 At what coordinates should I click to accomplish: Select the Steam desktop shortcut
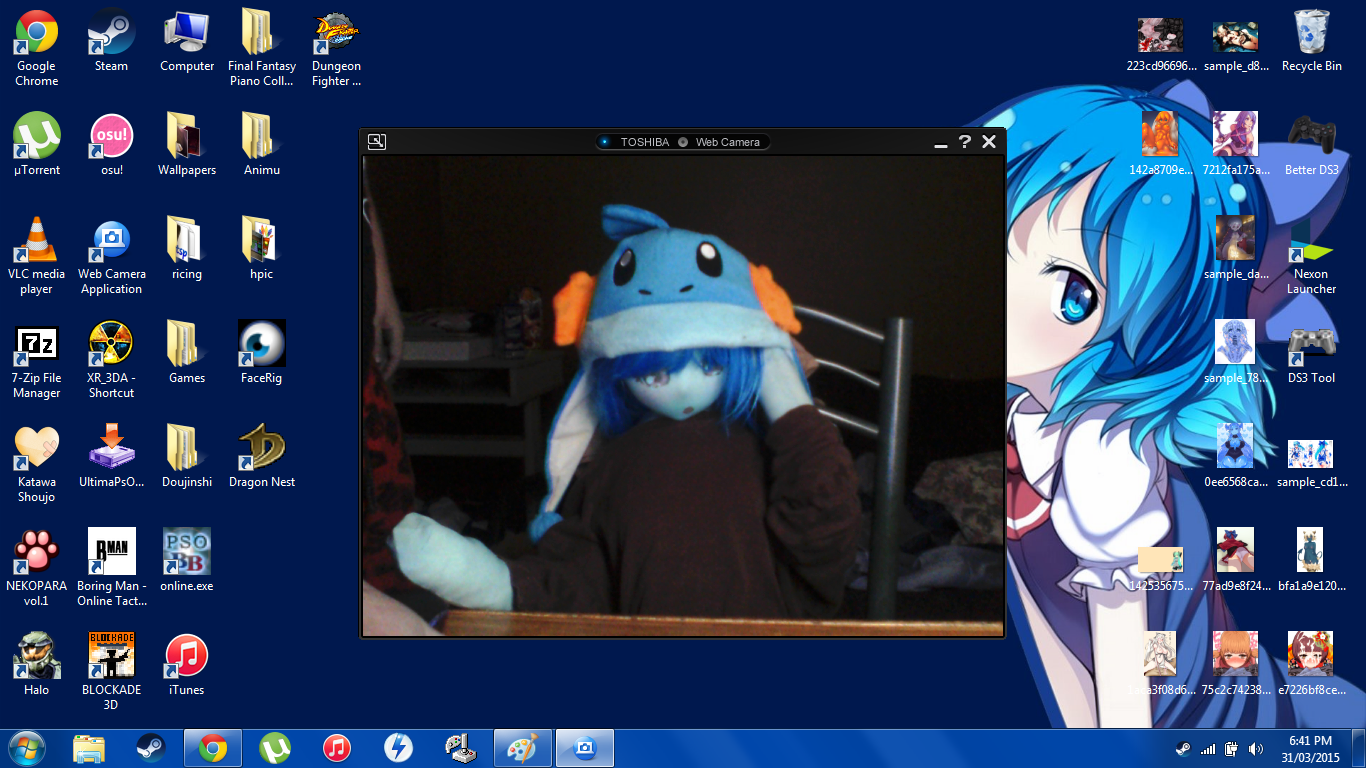pyautogui.click(x=112, y=42)
